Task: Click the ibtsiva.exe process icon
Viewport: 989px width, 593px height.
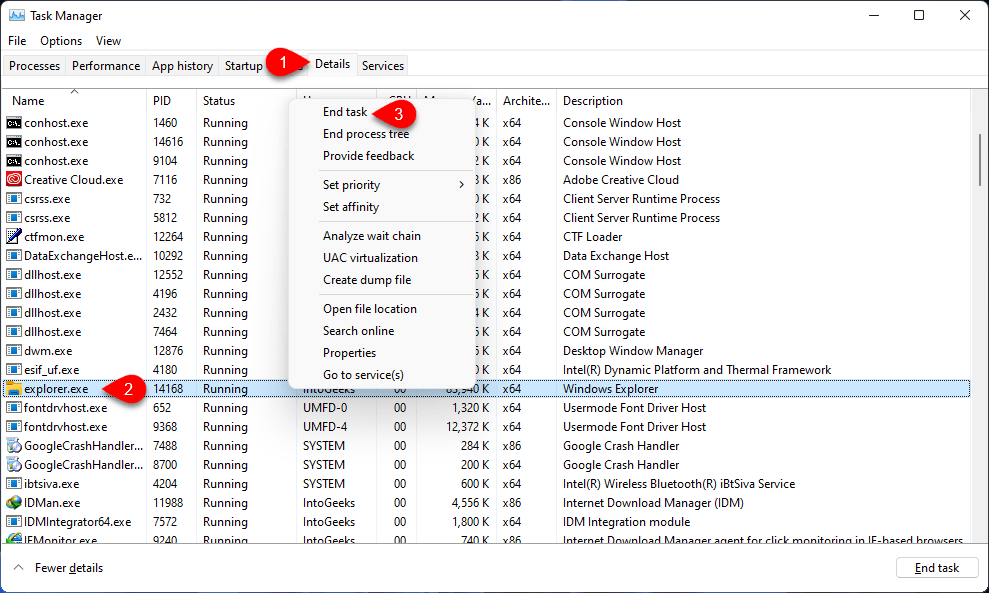Action: [x=13, y=483]
